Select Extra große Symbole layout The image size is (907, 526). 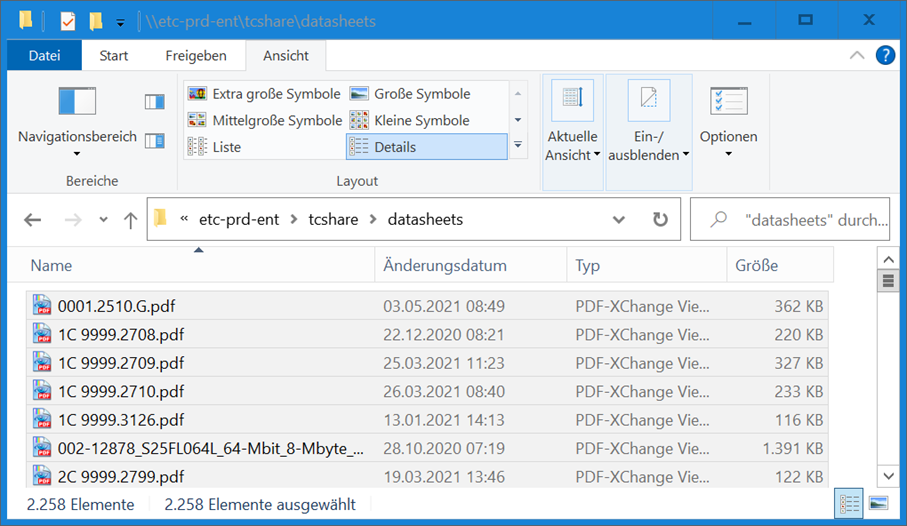click(x=265, y=94)
